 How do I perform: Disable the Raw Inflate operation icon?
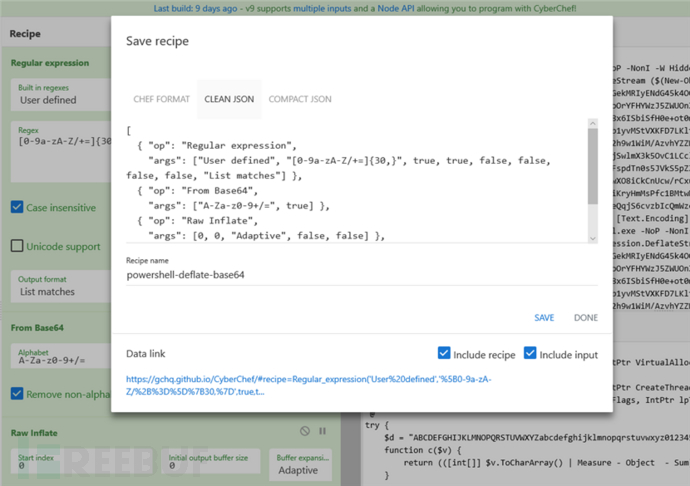click(305, 431)
